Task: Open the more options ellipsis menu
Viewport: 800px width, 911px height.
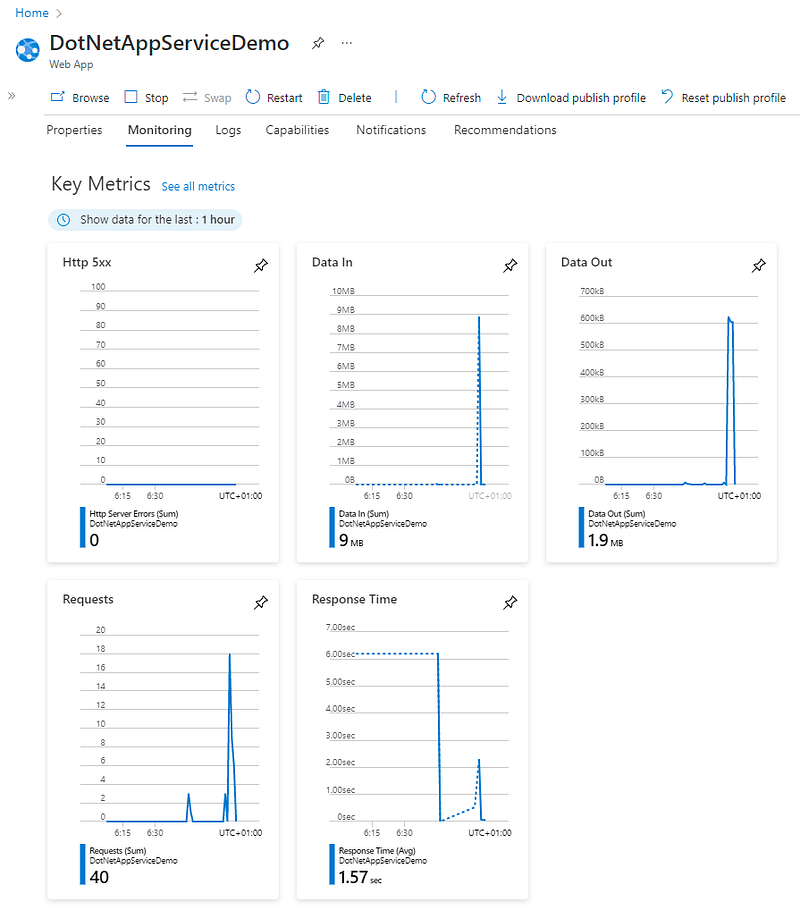Action: pyautogui.click(x=347, y=43)
